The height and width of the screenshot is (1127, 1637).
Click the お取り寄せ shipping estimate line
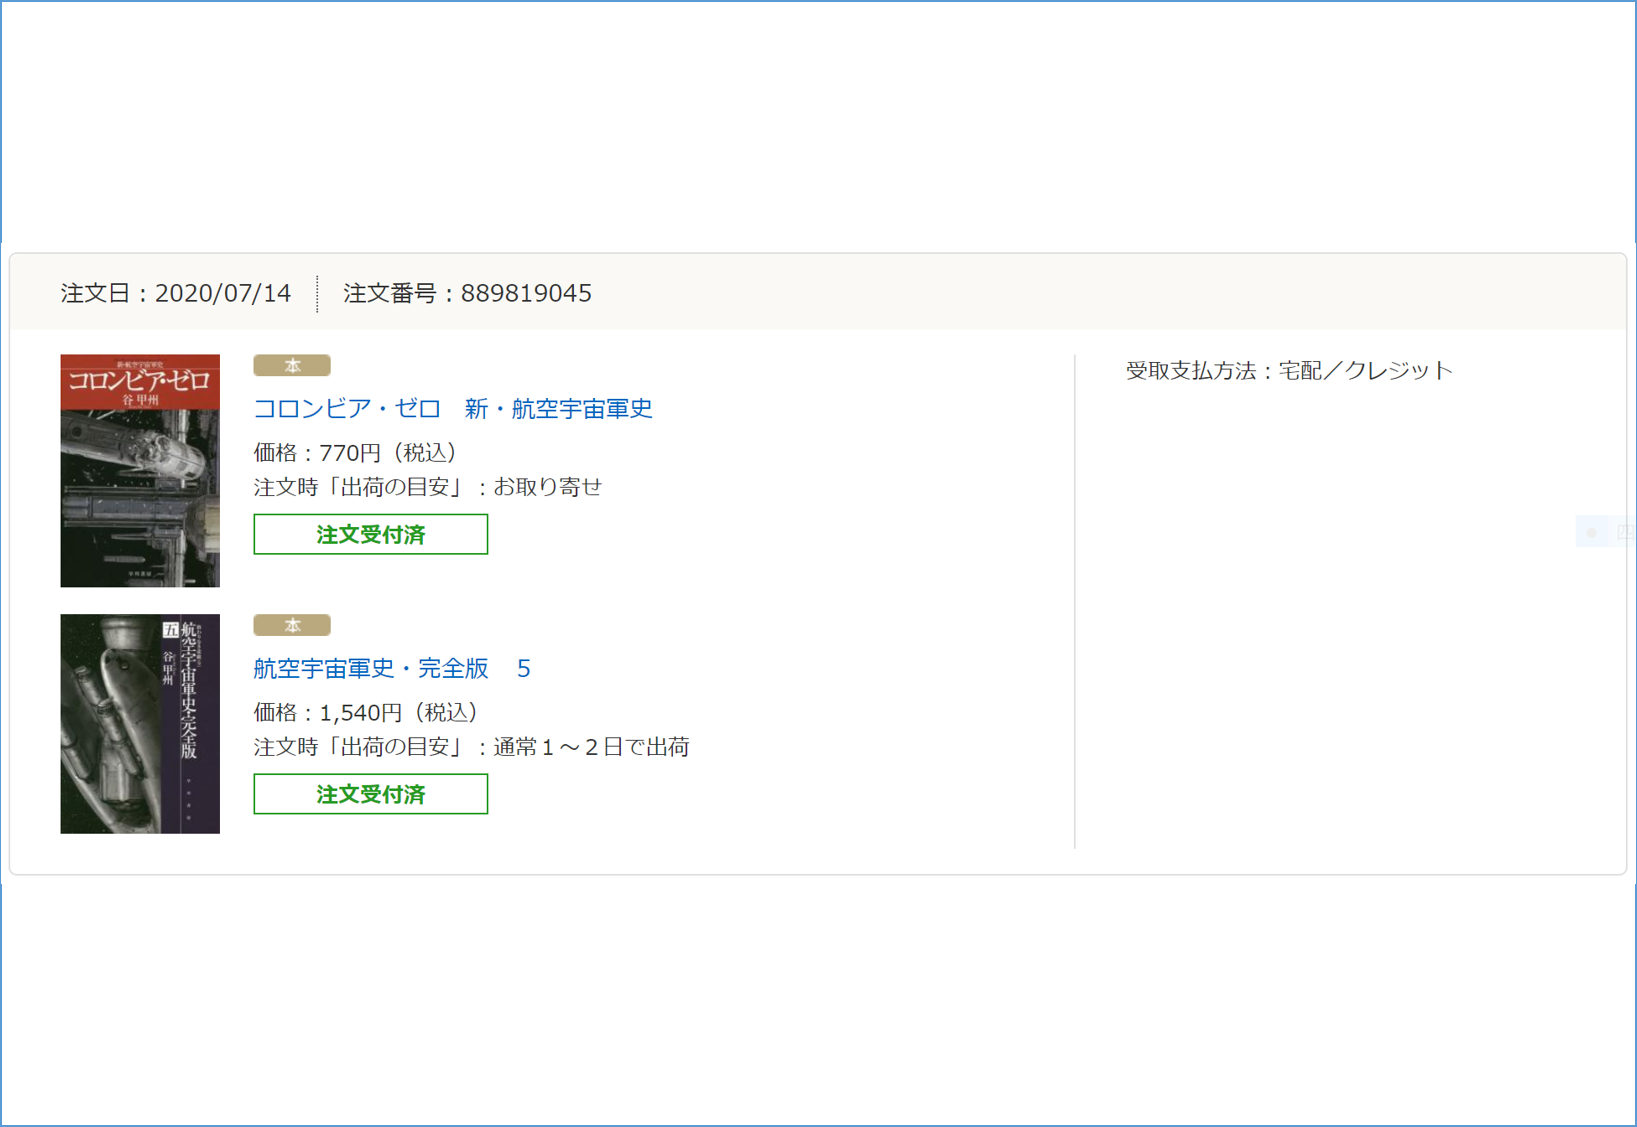click(428, 487)
